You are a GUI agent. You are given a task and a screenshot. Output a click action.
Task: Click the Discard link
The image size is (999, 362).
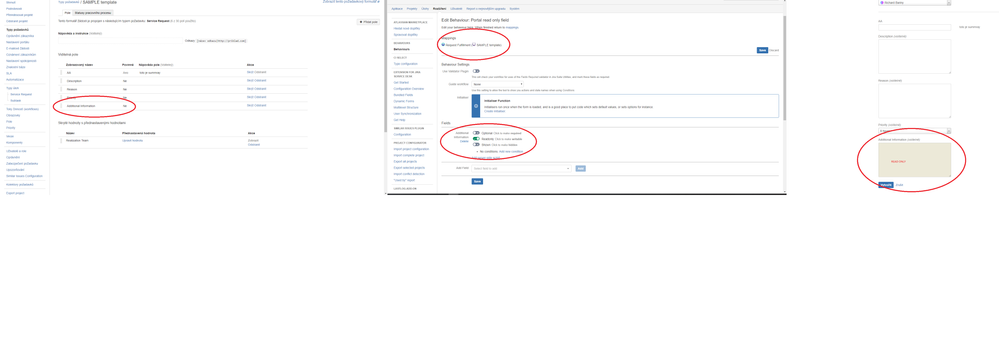(x=773, y=50)
